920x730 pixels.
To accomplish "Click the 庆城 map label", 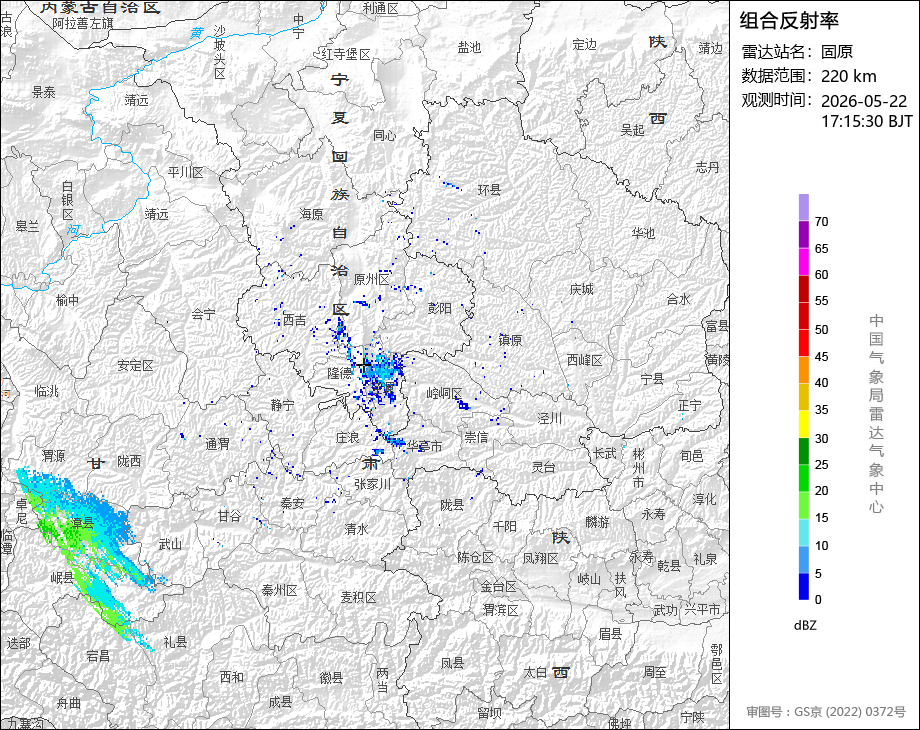I will click(x=581, y=289).
